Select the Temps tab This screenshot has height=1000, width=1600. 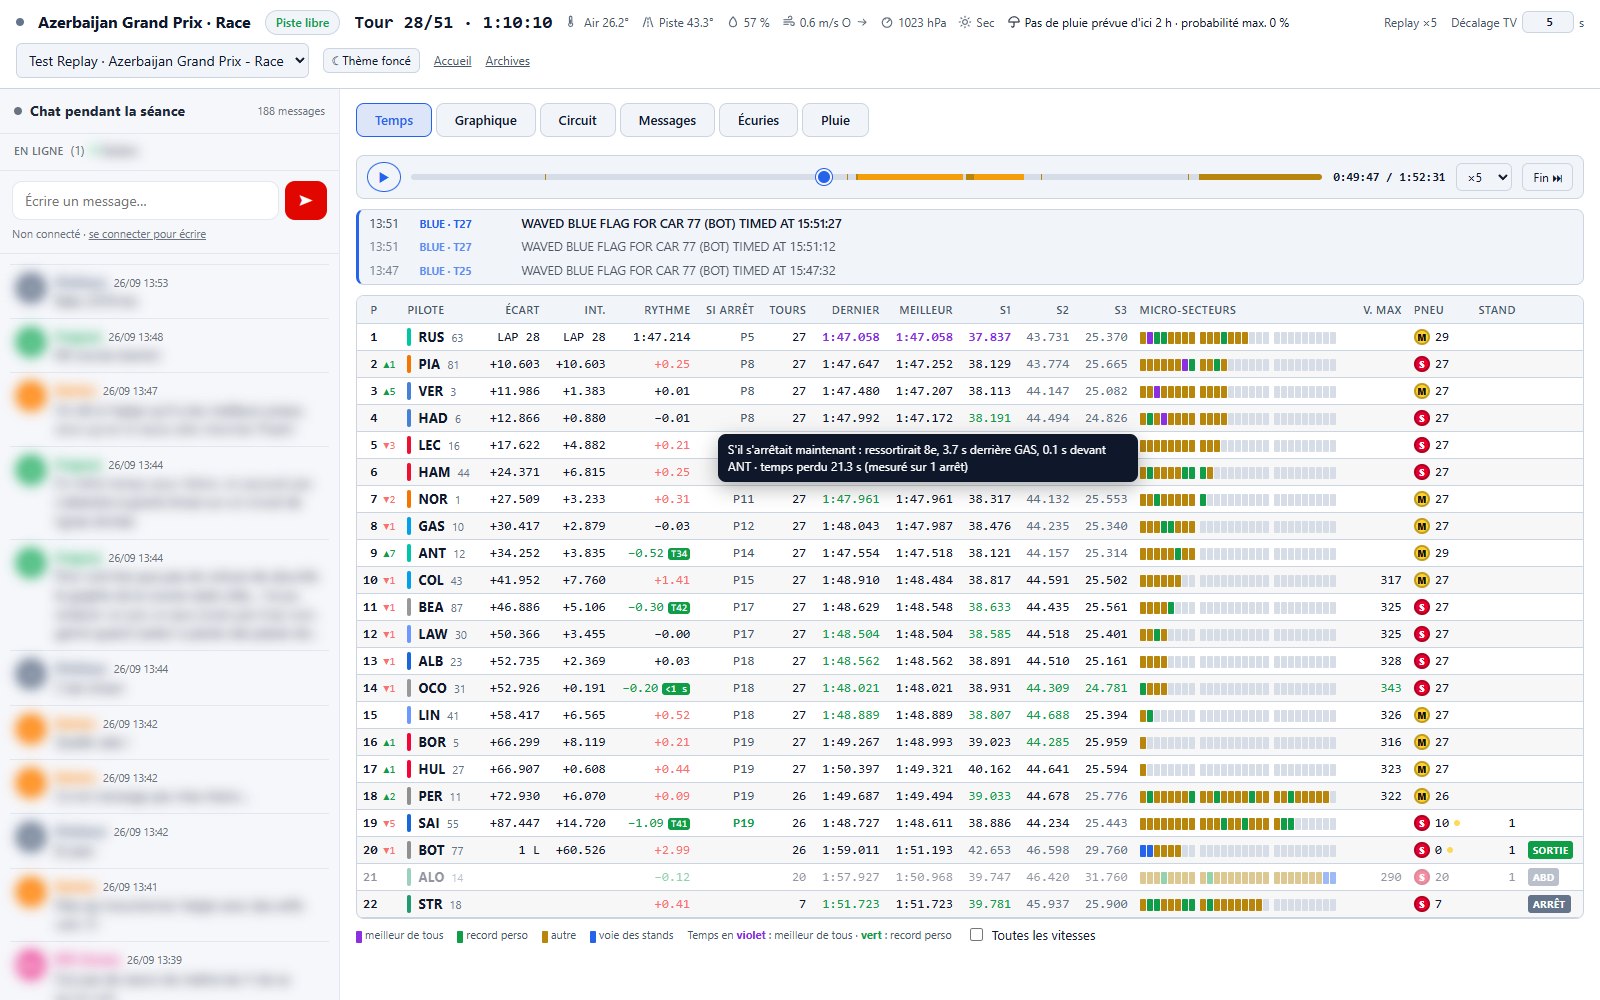click(394, 120)
